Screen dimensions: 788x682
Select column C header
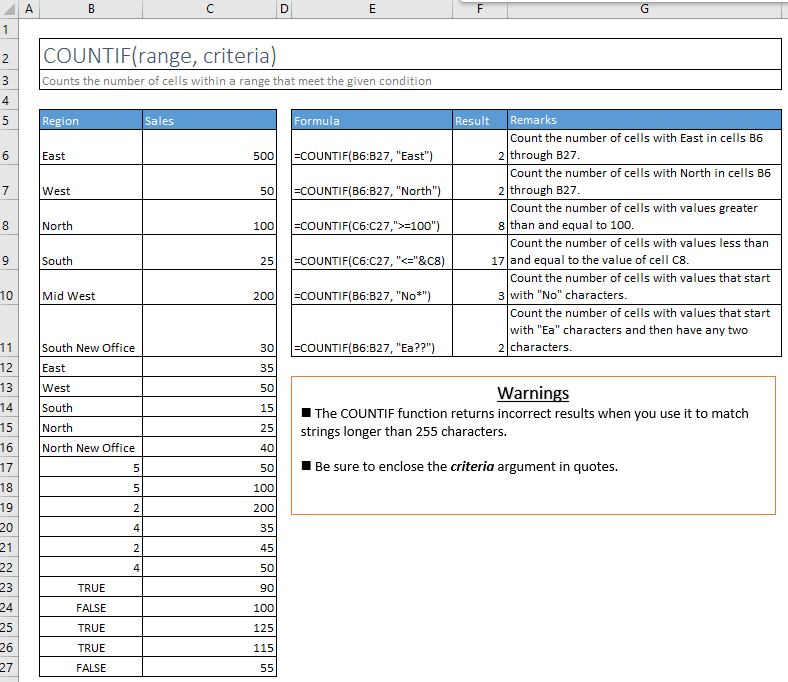[210, 9]
